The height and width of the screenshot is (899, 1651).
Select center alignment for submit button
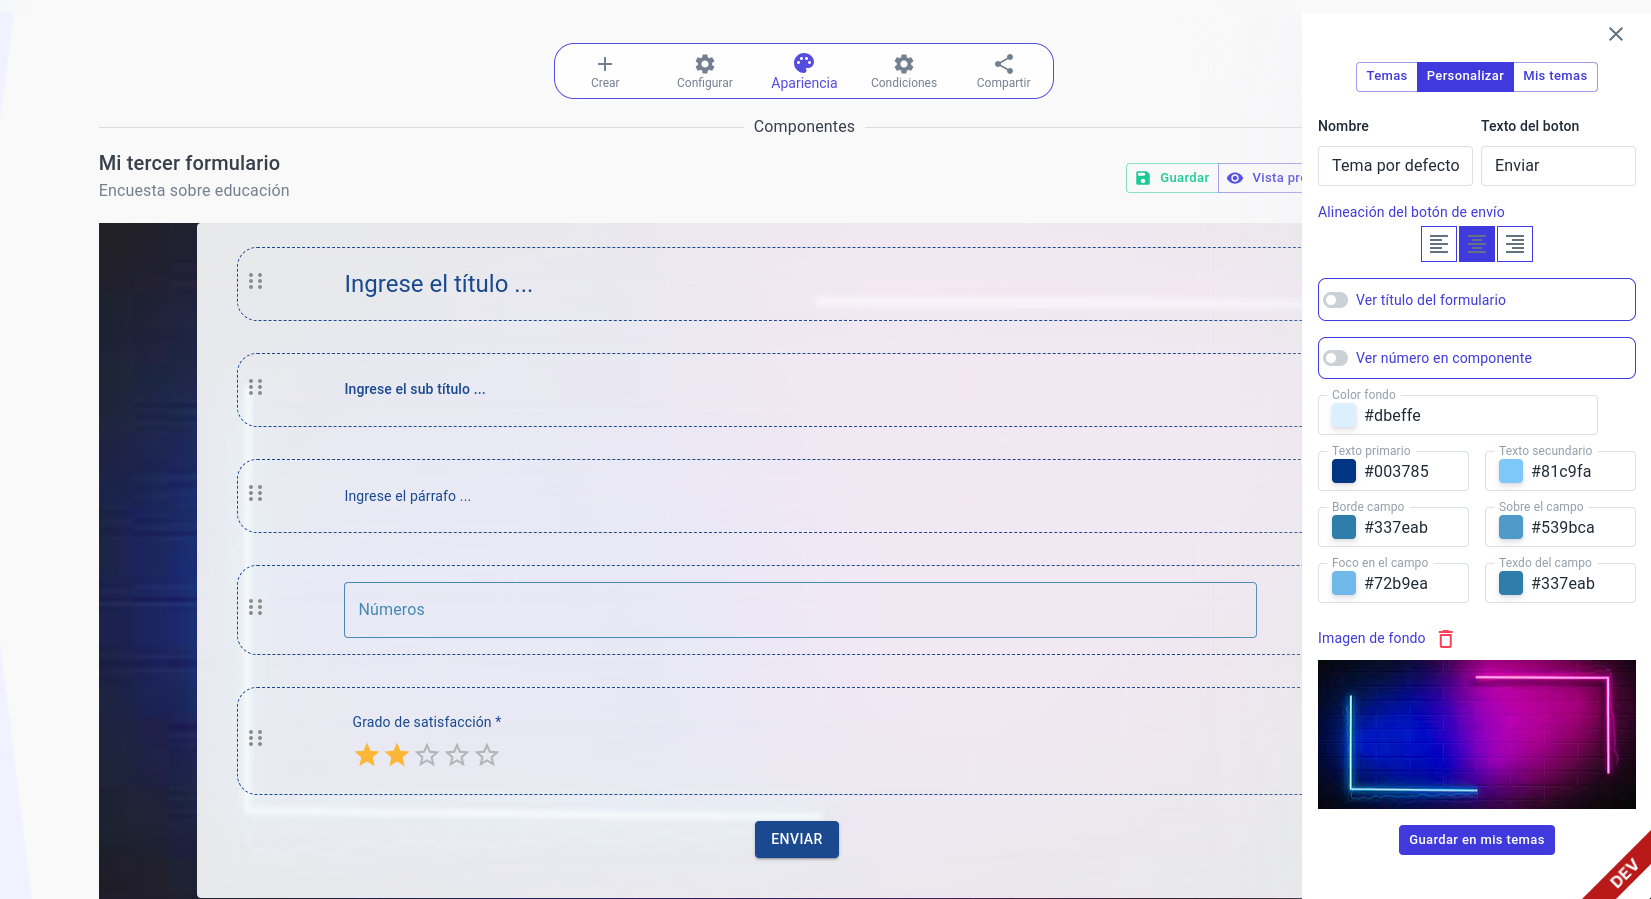click(x=1476, y=244)
